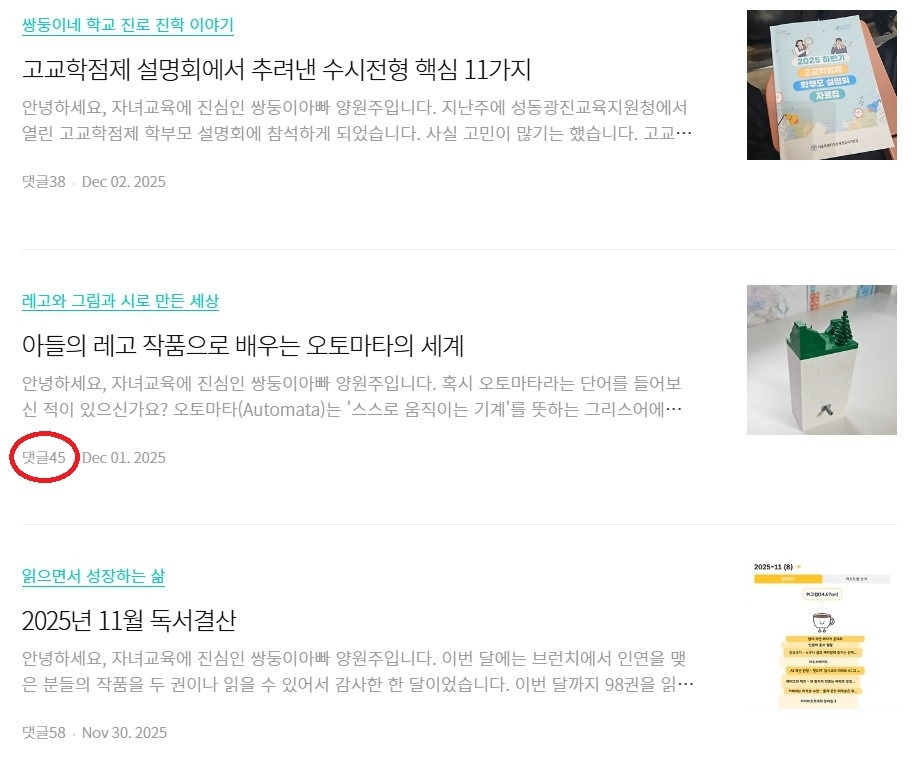Viewport: 912px width, 757px height.
Task: Open the 2025 하반기 고교학점제 booklet thumbnail
Action: pos(821,85)
